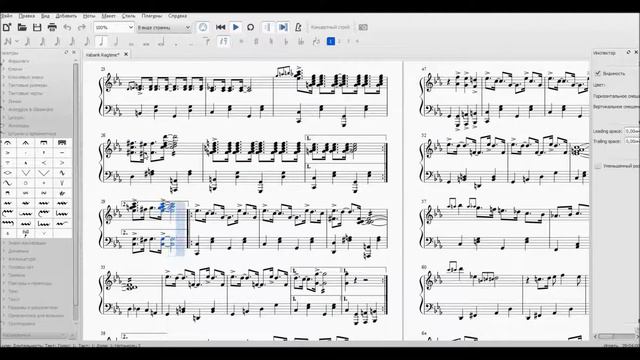Print the score using the printer icon
The height and width of the screenshot is (360, 640).
point(52,27)
